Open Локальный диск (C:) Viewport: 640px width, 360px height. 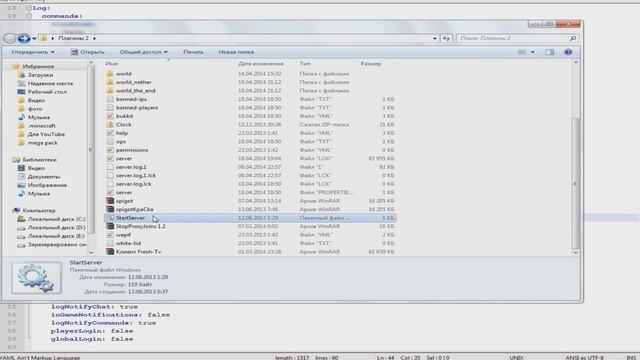(x=56, y=219)
